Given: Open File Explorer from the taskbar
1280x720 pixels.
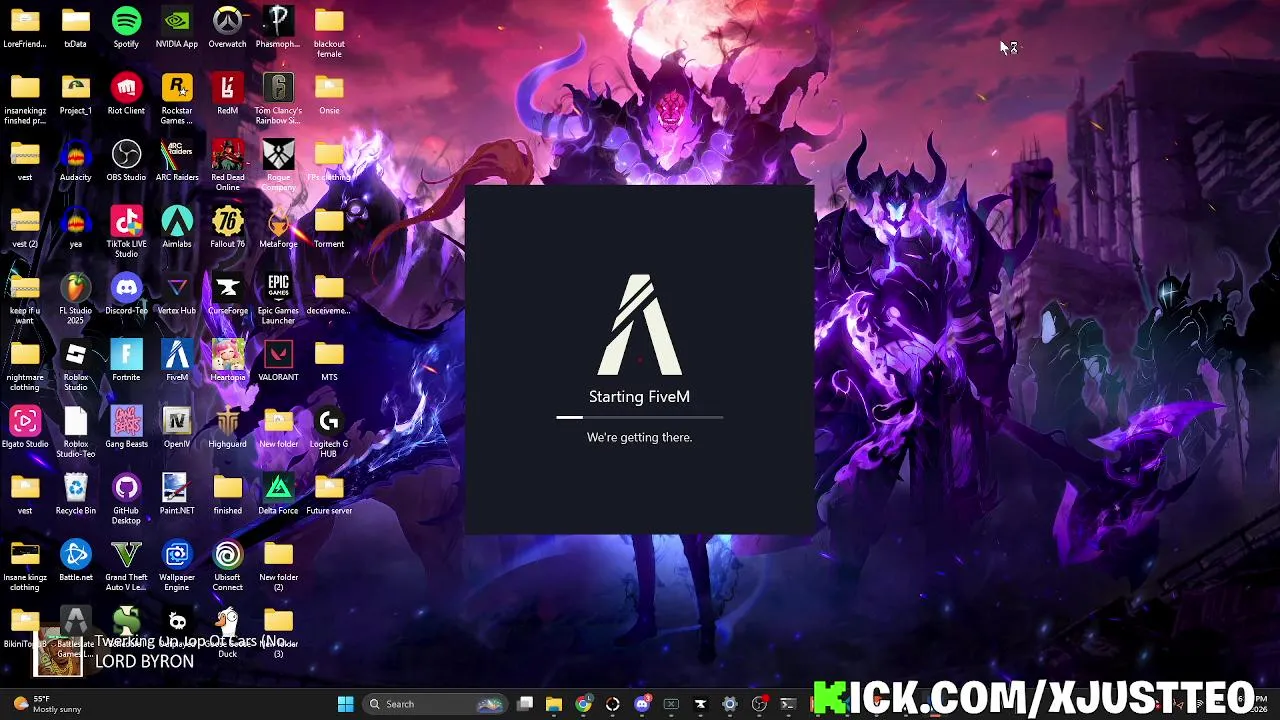Looking at the screenshot, I should [554, 704].
